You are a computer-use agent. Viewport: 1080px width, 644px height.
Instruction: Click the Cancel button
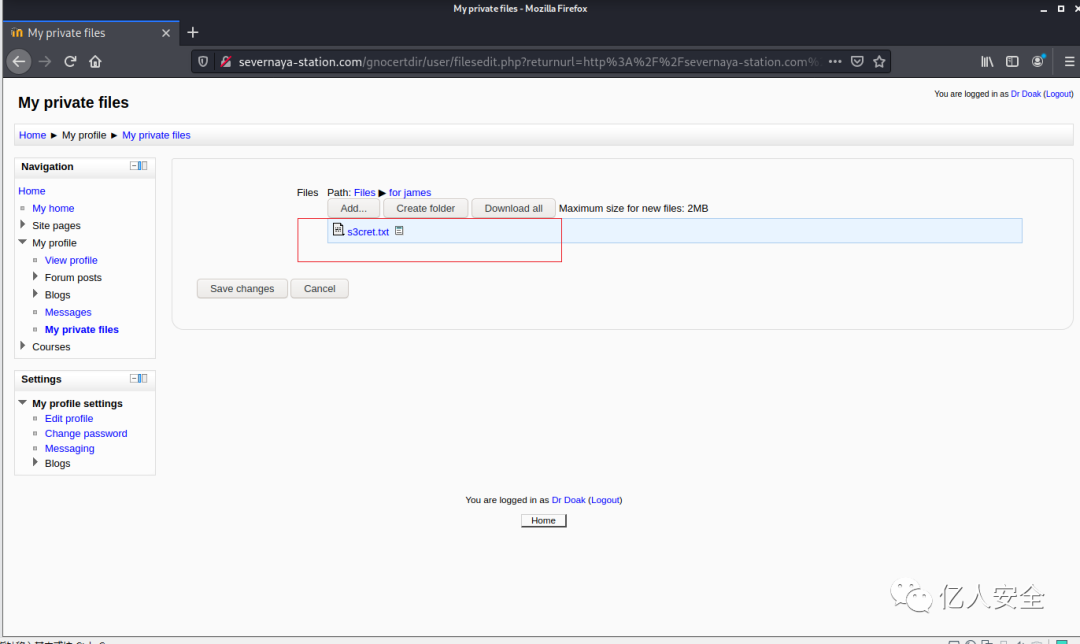(x=320, y=289)
